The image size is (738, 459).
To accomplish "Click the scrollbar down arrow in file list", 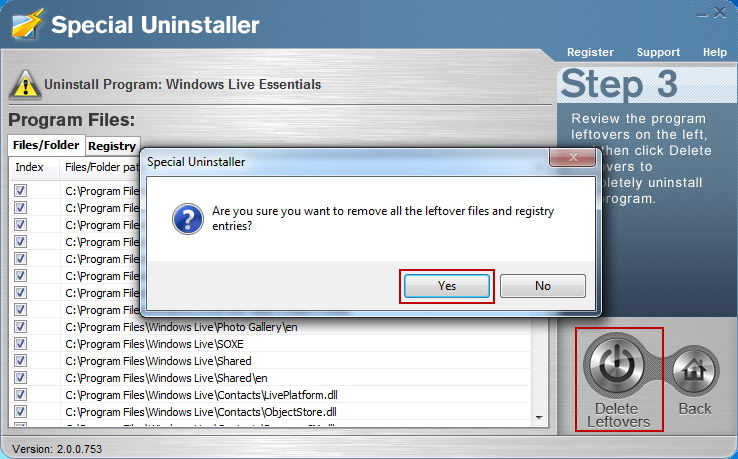I will [539, 418].
